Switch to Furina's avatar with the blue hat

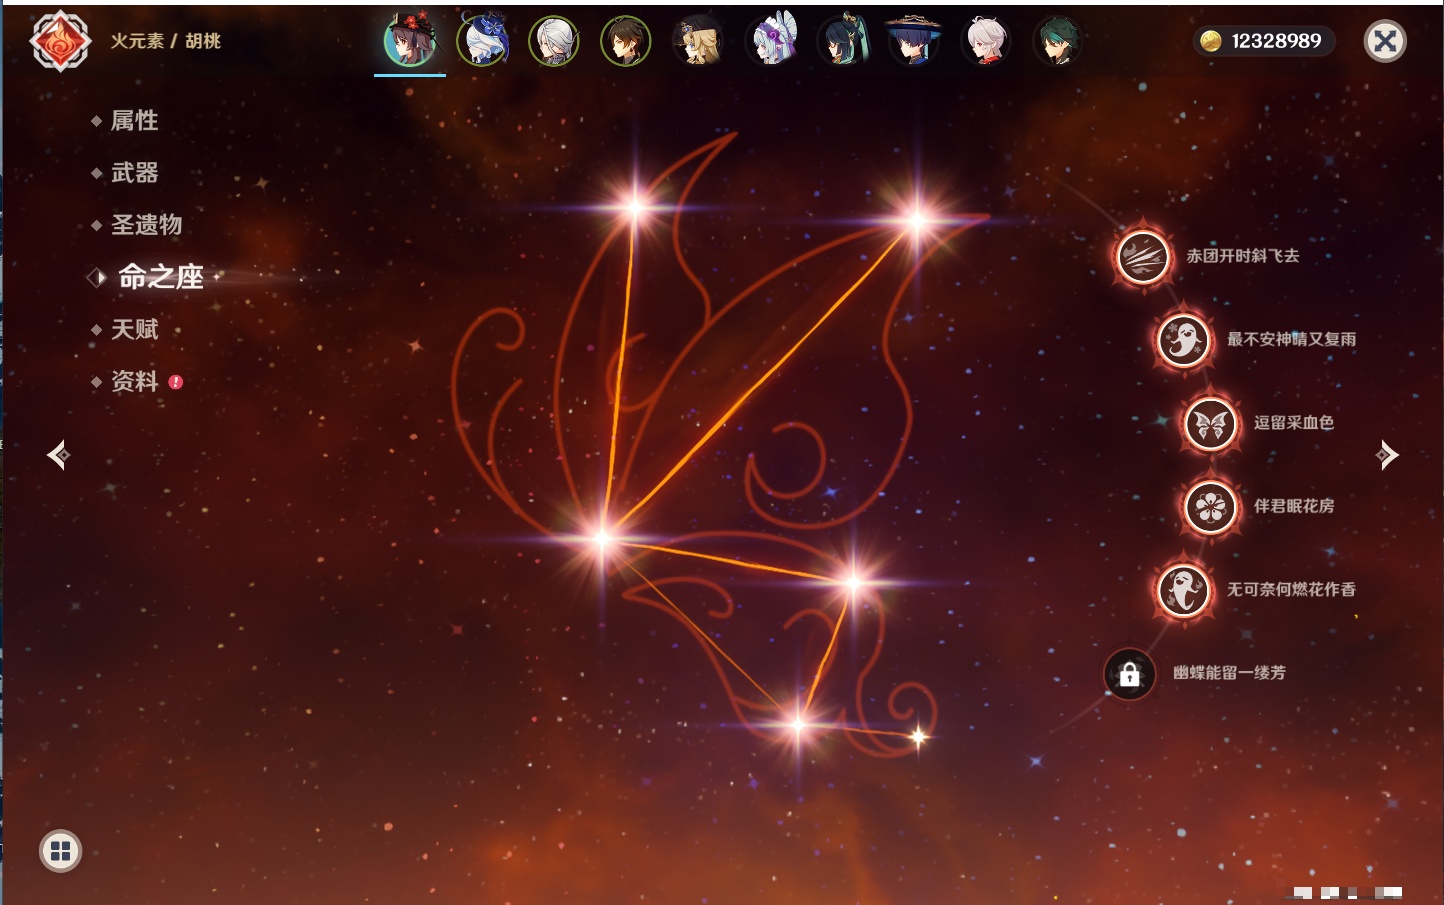click(483, 41)
